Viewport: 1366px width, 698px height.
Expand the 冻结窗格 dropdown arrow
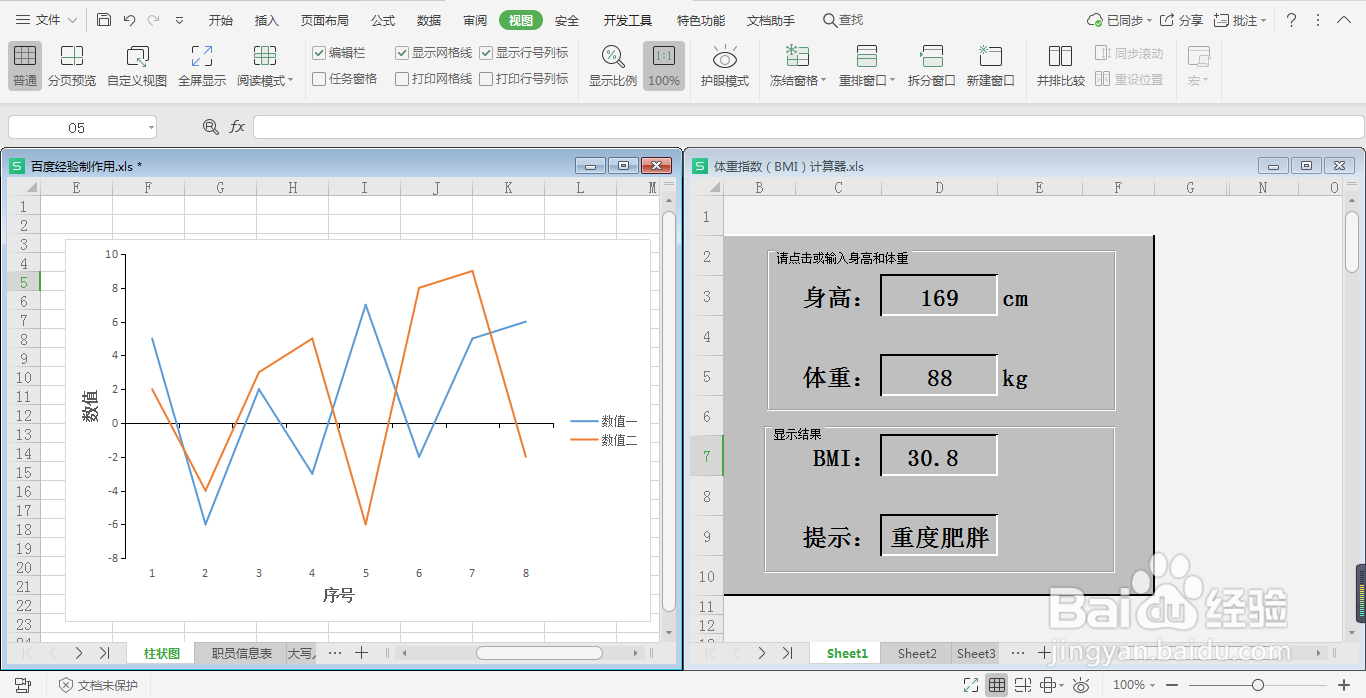824,81
